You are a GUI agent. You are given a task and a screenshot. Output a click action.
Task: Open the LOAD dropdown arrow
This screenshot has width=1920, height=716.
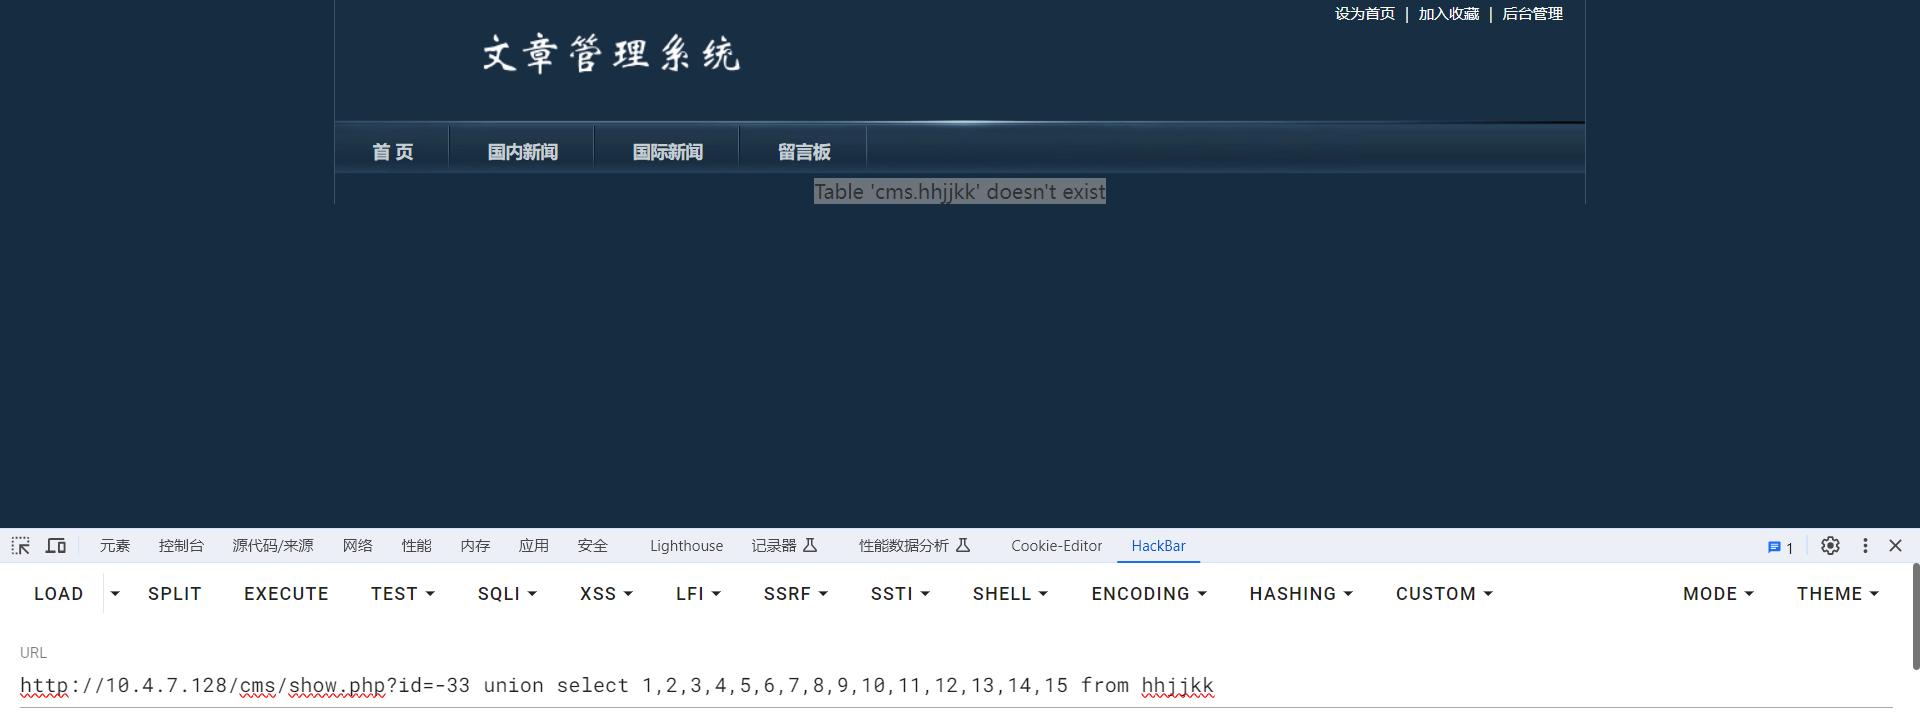pyautogui.click(x=115, y=594)
